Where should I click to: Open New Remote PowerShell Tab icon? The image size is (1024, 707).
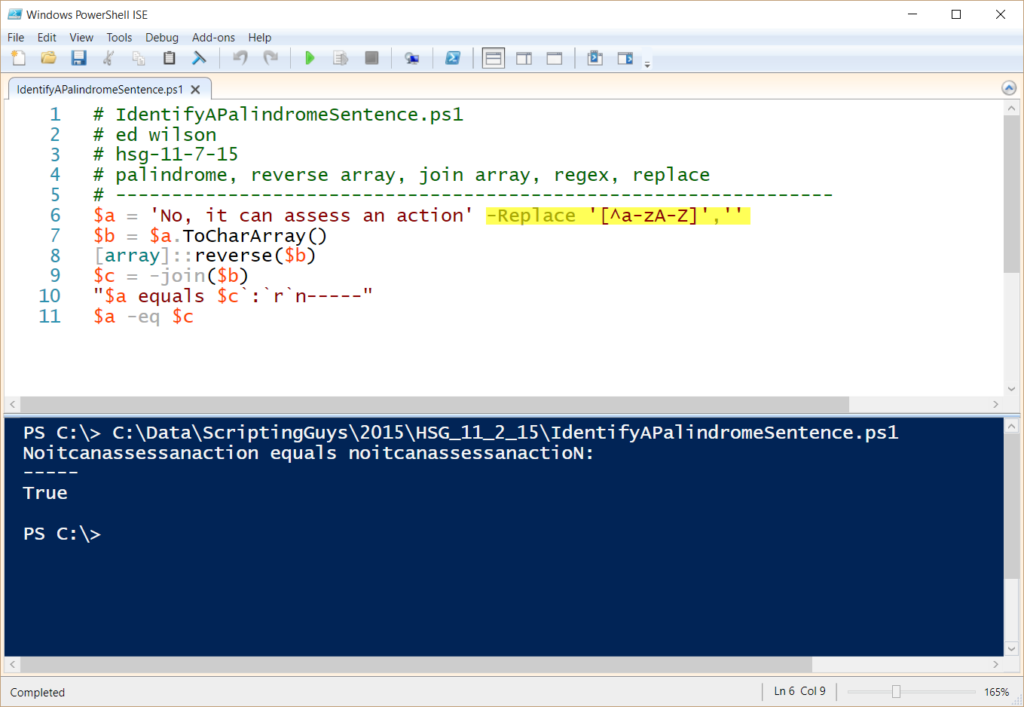point(411,59)
